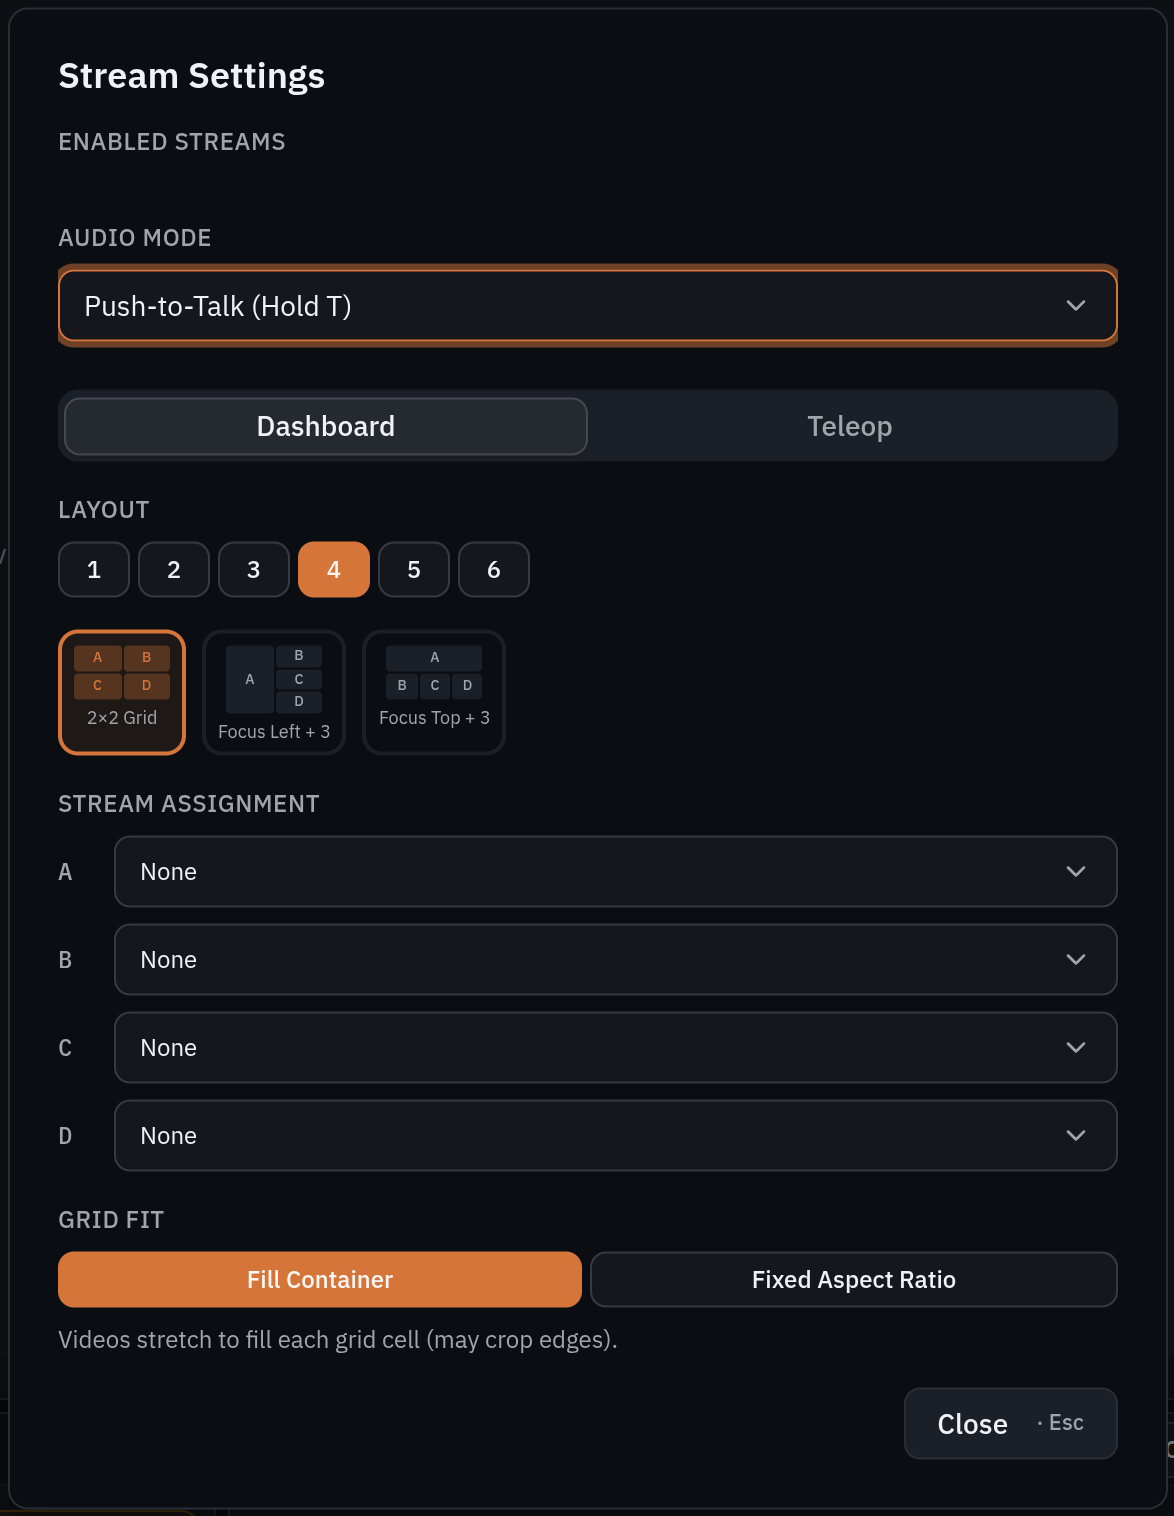
Task: Switch grid fit to Fixed Aspect Ratio
Action: coord(854,1280)
